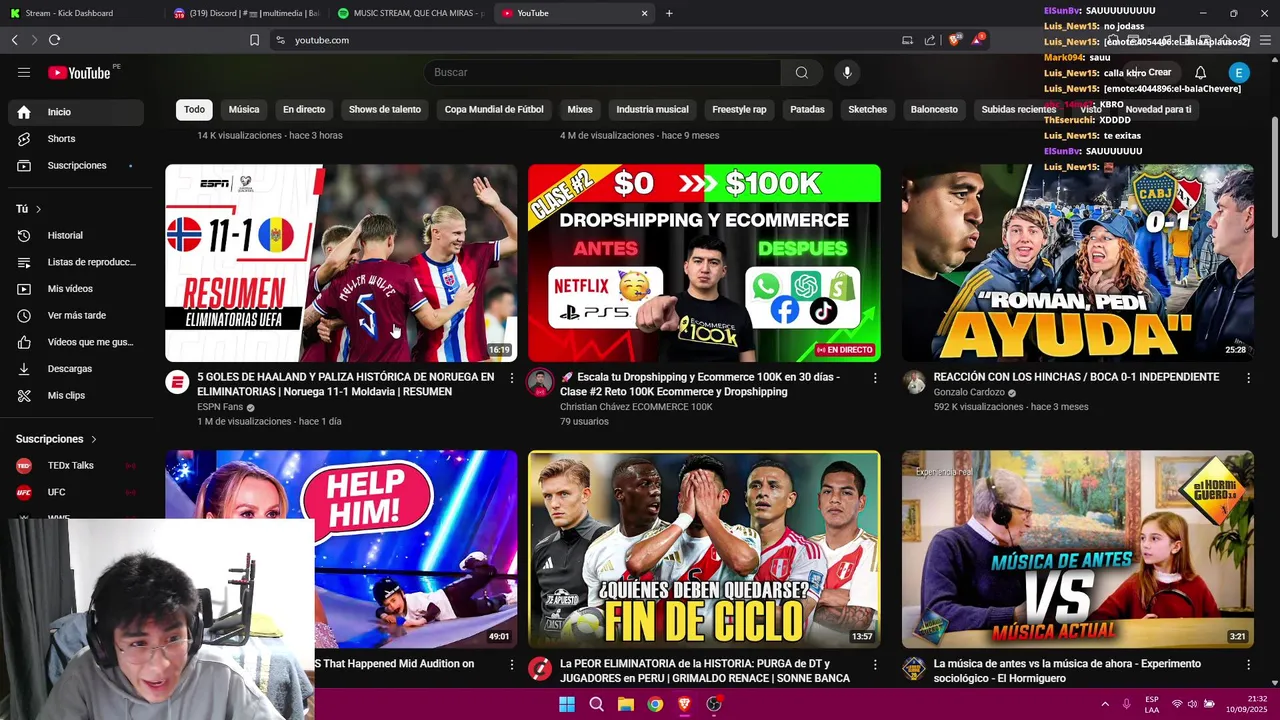Open Descargas in the sidebar
Viewport: 1280px width, 720px height.
[76, 369]
